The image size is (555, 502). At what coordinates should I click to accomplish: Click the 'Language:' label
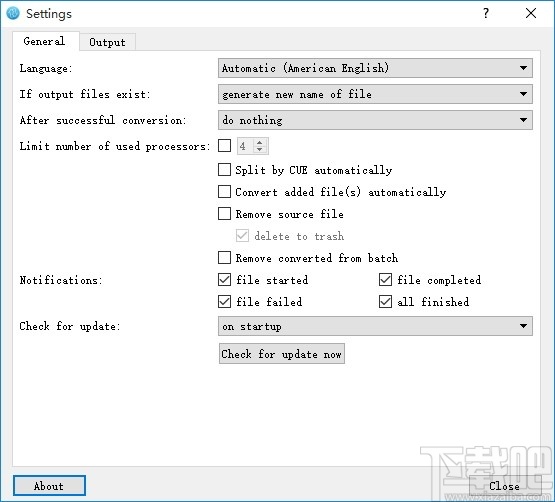[x=46, y=68]
